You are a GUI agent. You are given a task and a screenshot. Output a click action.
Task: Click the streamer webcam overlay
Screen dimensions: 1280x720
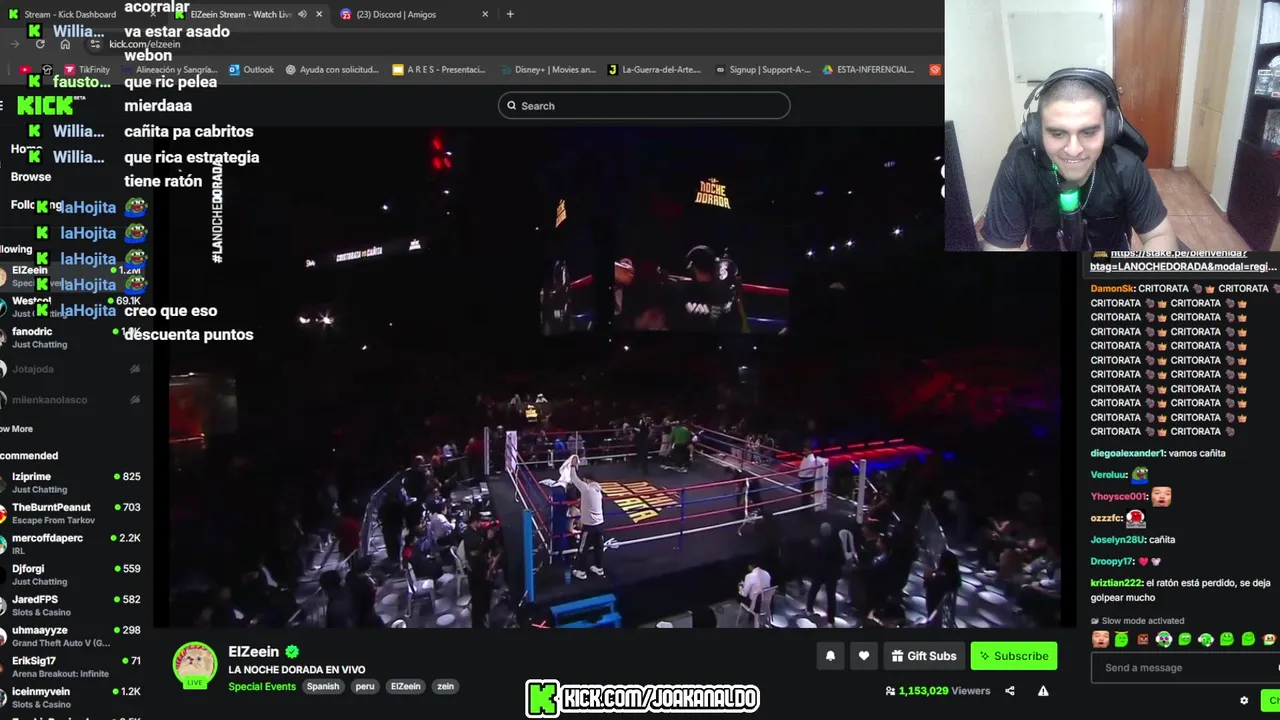1112,125
